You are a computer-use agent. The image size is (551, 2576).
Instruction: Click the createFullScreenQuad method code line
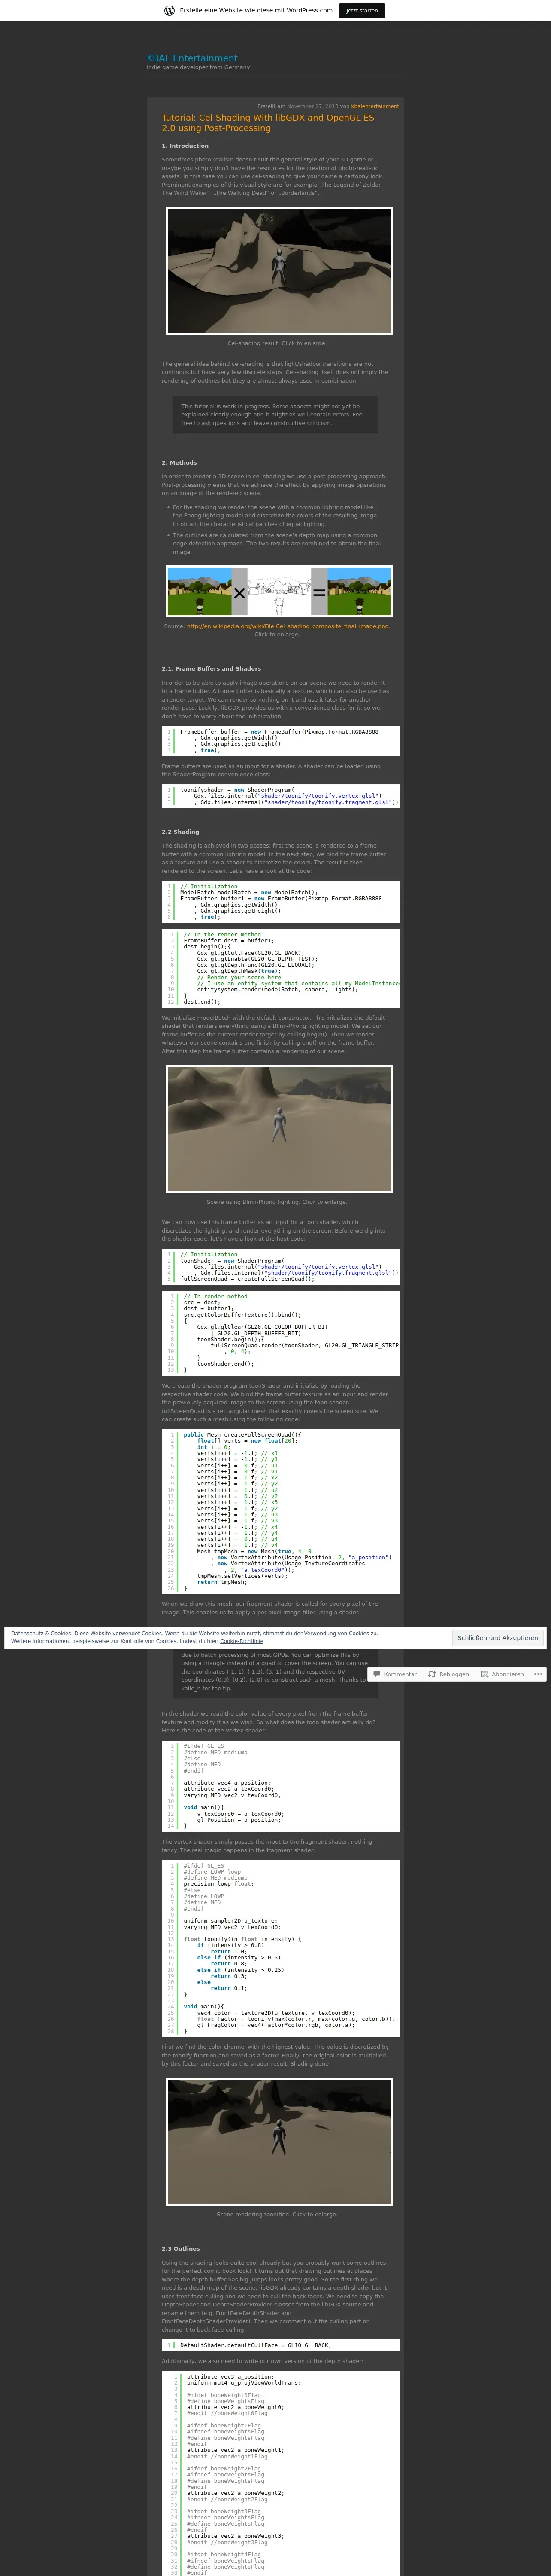(242, 1435)
